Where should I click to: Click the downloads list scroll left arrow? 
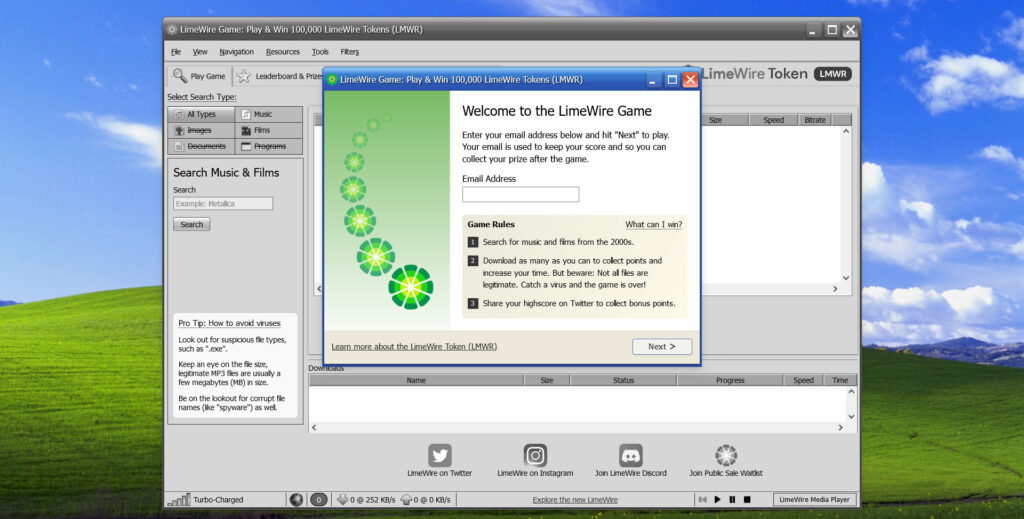(x=314, y=427)
